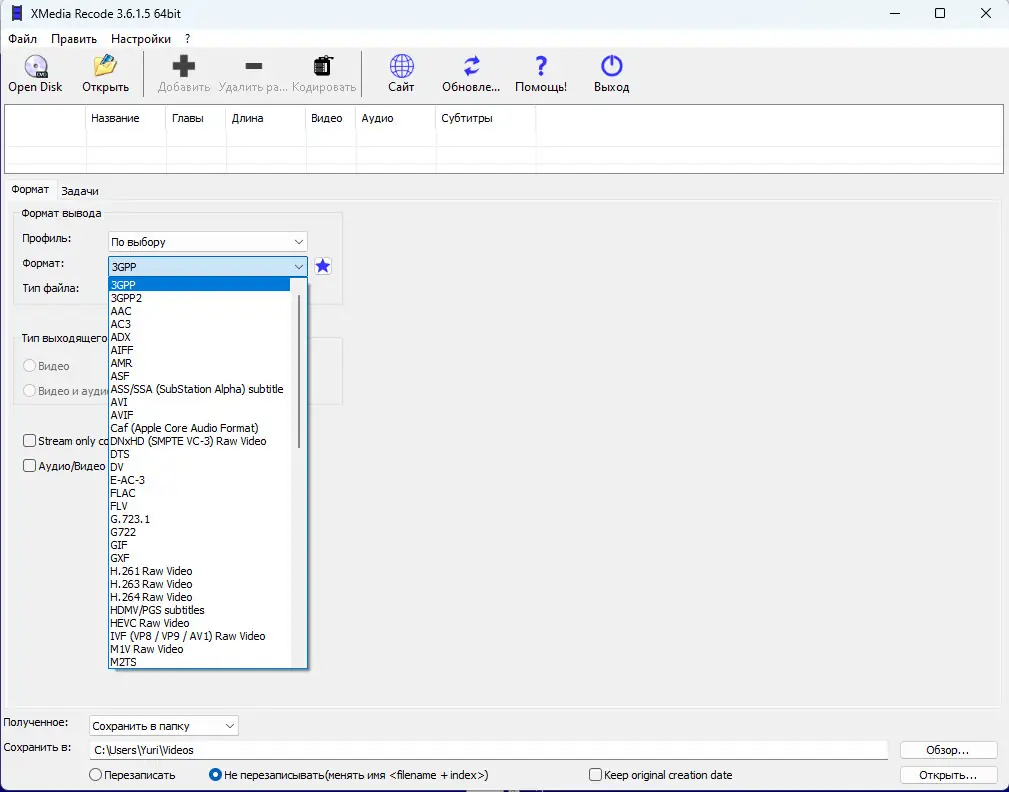Viewport: 1009px width, 792px height.
Task: Click the Выход power icon
Action: (611, 66)
